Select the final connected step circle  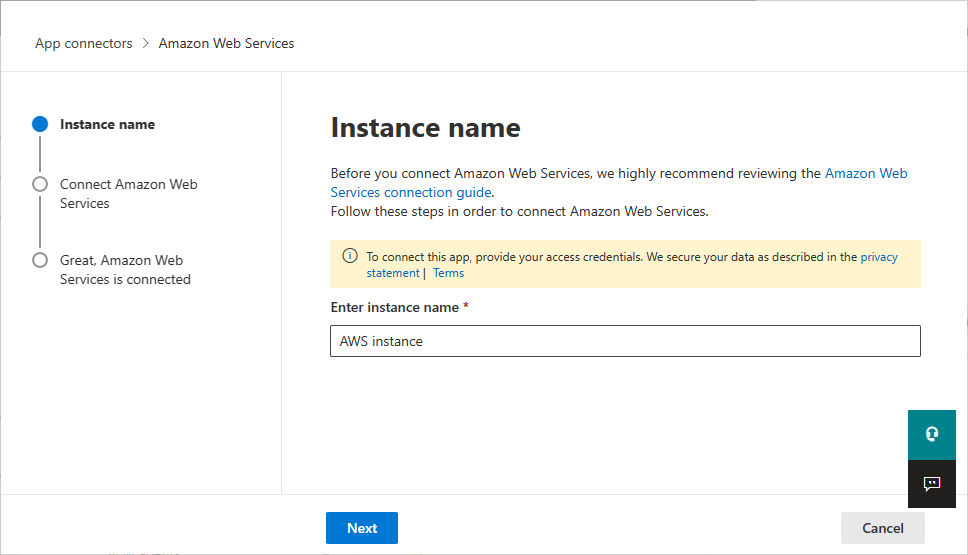40,260
